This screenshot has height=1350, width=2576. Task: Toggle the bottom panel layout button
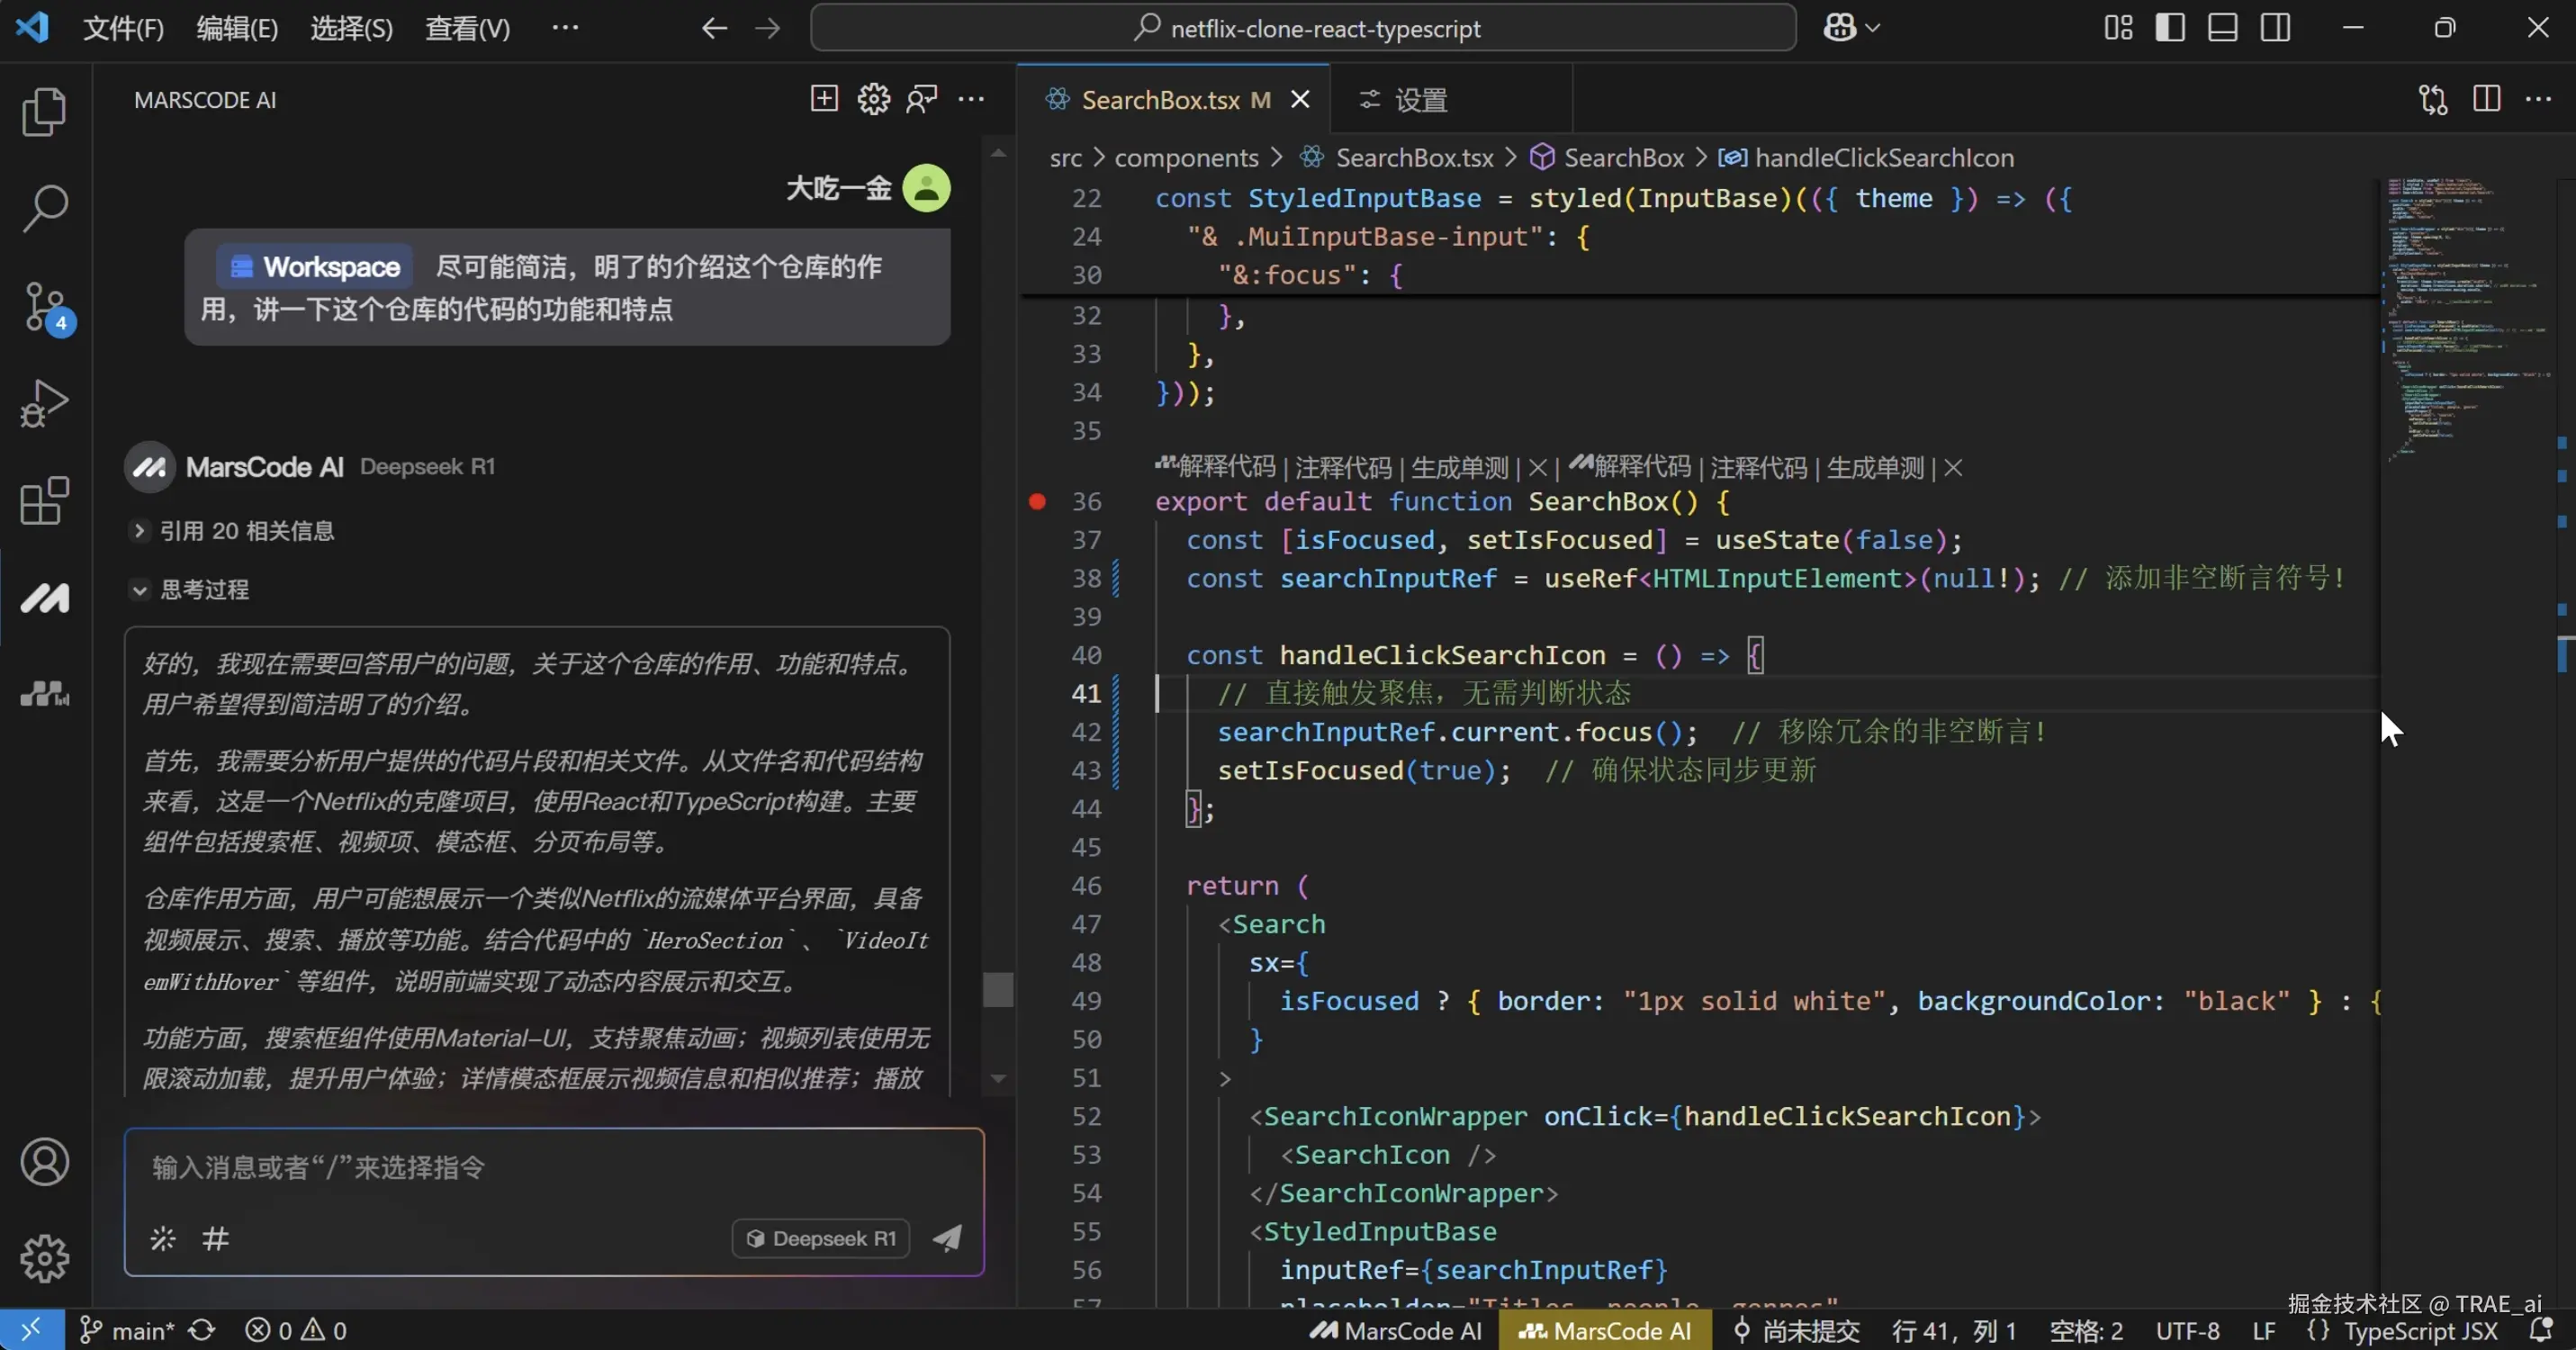tap(2222, 28)
